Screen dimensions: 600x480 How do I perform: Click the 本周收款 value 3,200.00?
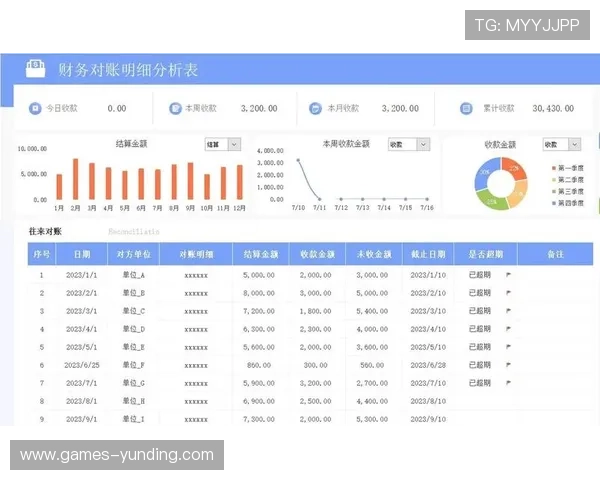(x=259, y=108)
